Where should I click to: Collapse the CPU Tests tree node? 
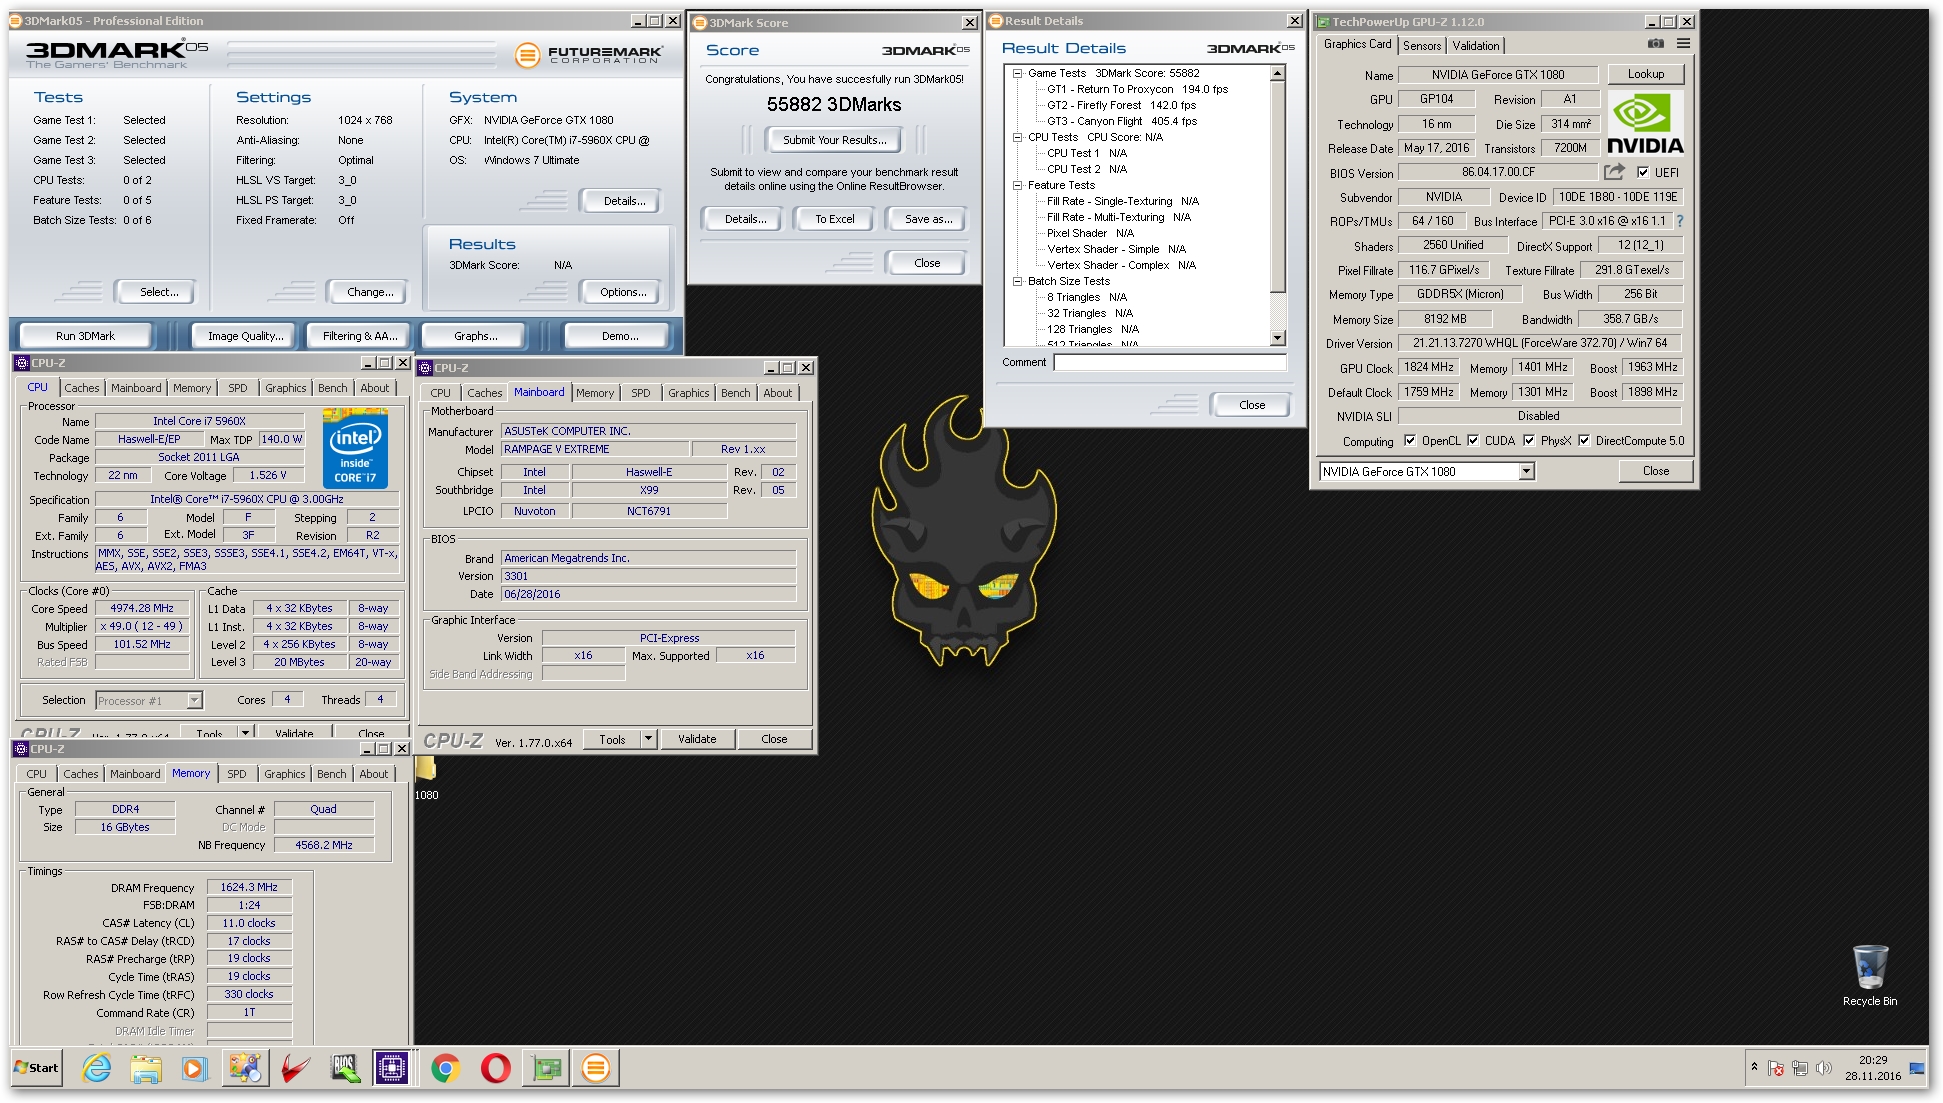[1018, 137]
